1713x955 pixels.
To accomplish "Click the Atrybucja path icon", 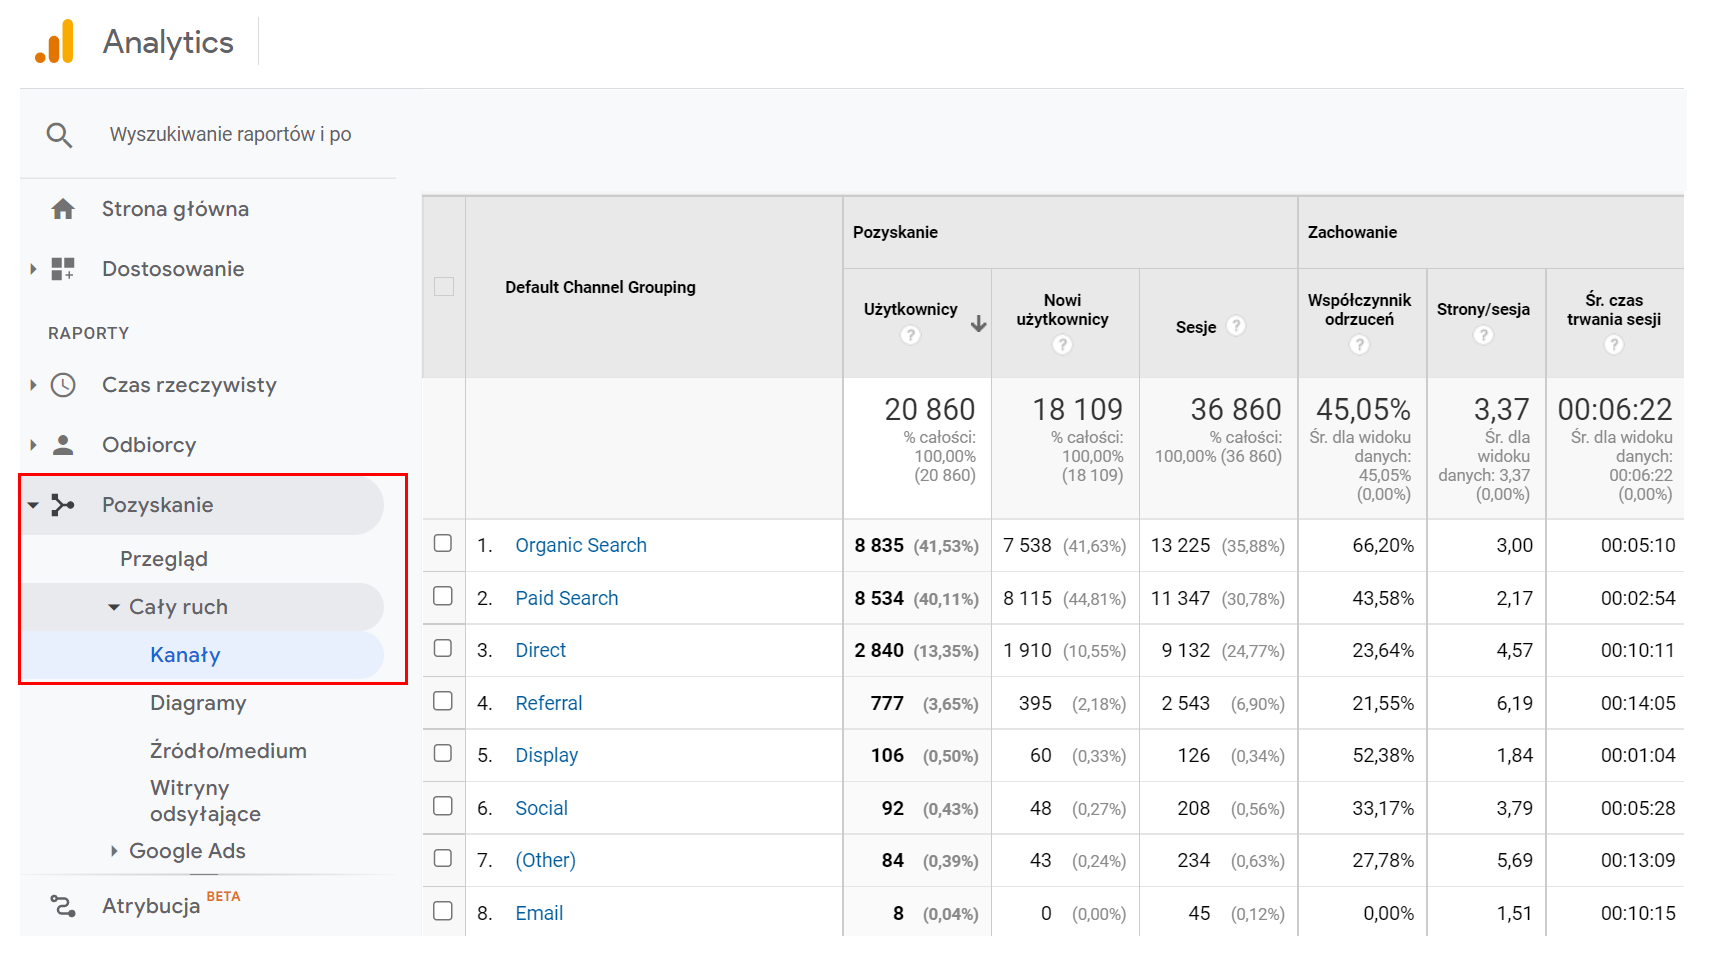I will click(63, 906).
